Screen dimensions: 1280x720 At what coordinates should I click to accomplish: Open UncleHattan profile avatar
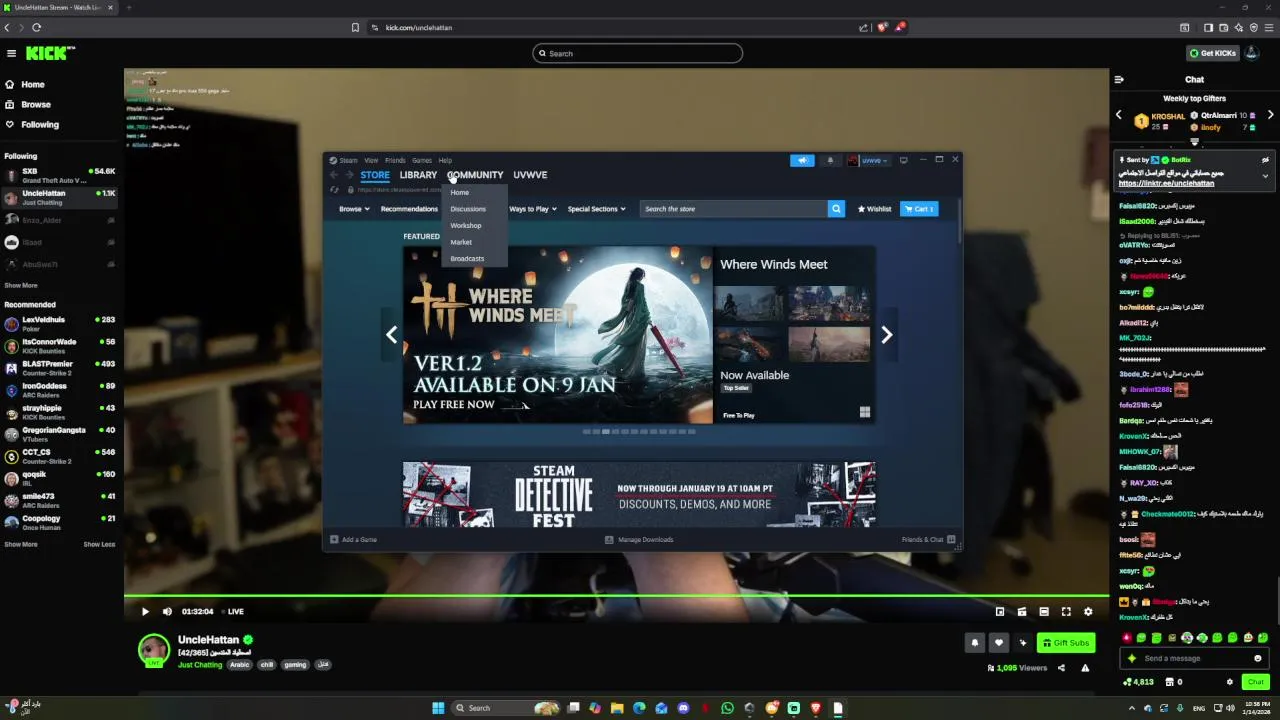[x=153, y=650]
